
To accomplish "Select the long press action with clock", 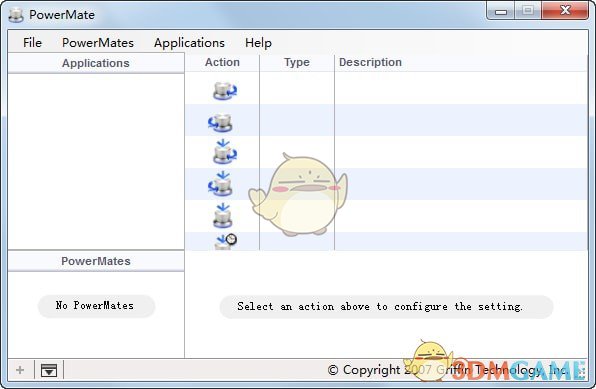I will coord(226,241).
